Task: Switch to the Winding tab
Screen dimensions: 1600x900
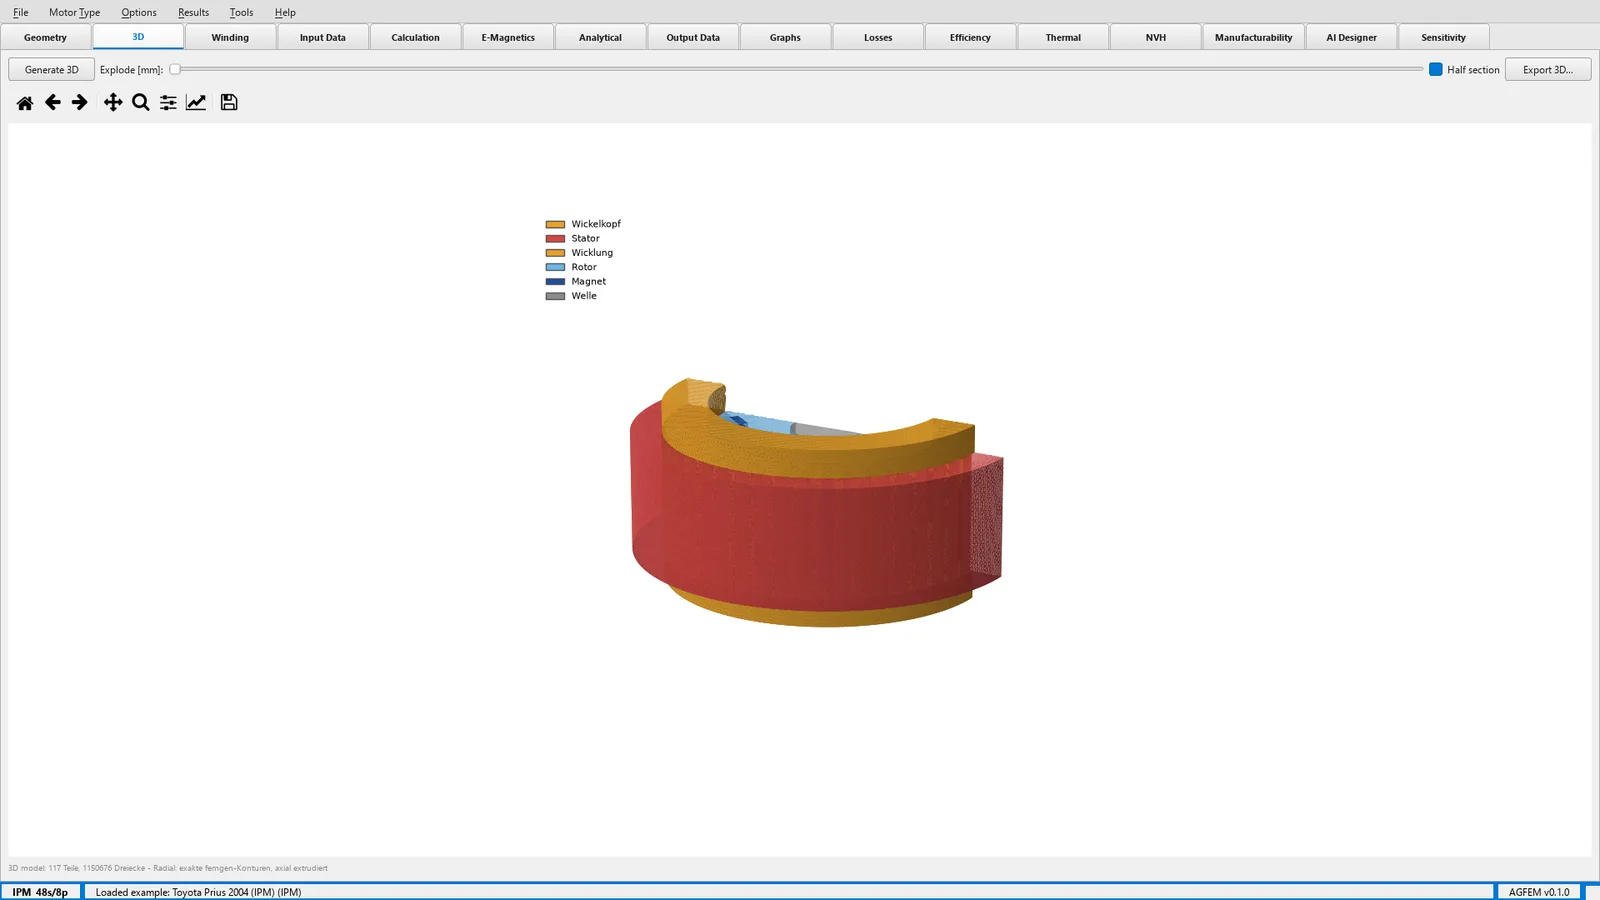Action: 230,37
